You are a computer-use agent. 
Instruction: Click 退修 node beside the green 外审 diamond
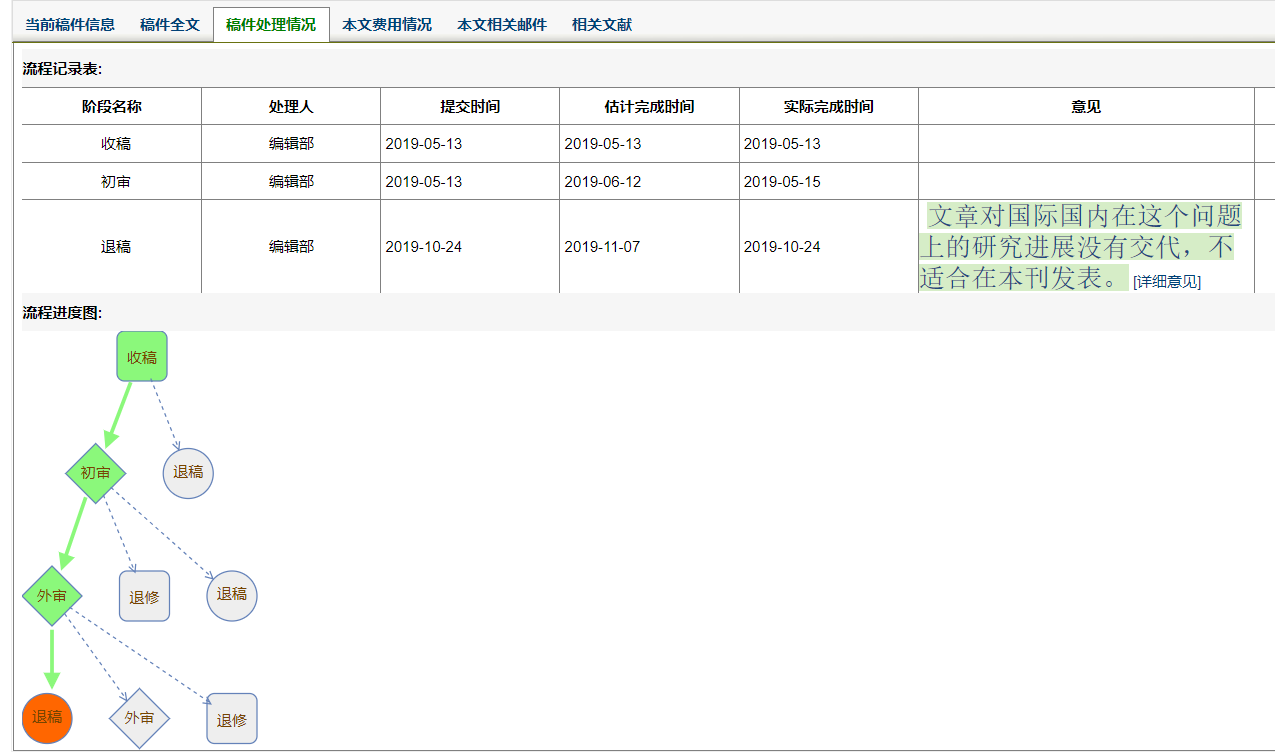144,596
